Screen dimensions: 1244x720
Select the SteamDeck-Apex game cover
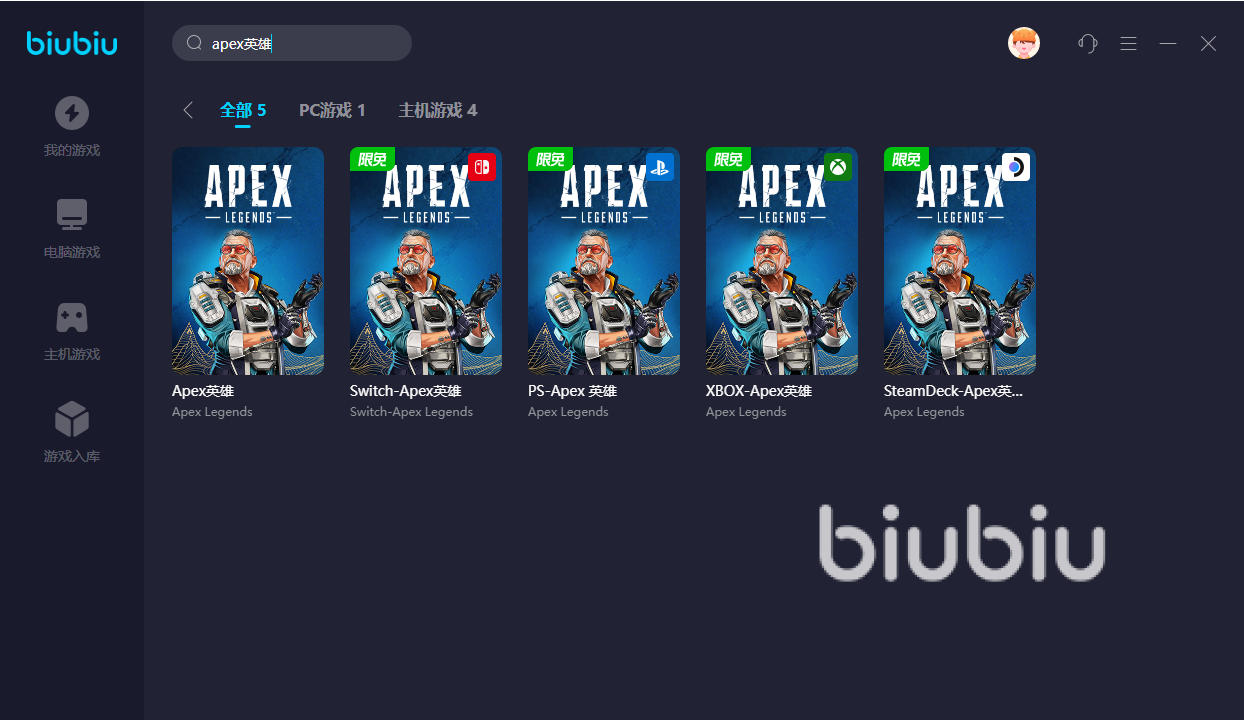960,261
